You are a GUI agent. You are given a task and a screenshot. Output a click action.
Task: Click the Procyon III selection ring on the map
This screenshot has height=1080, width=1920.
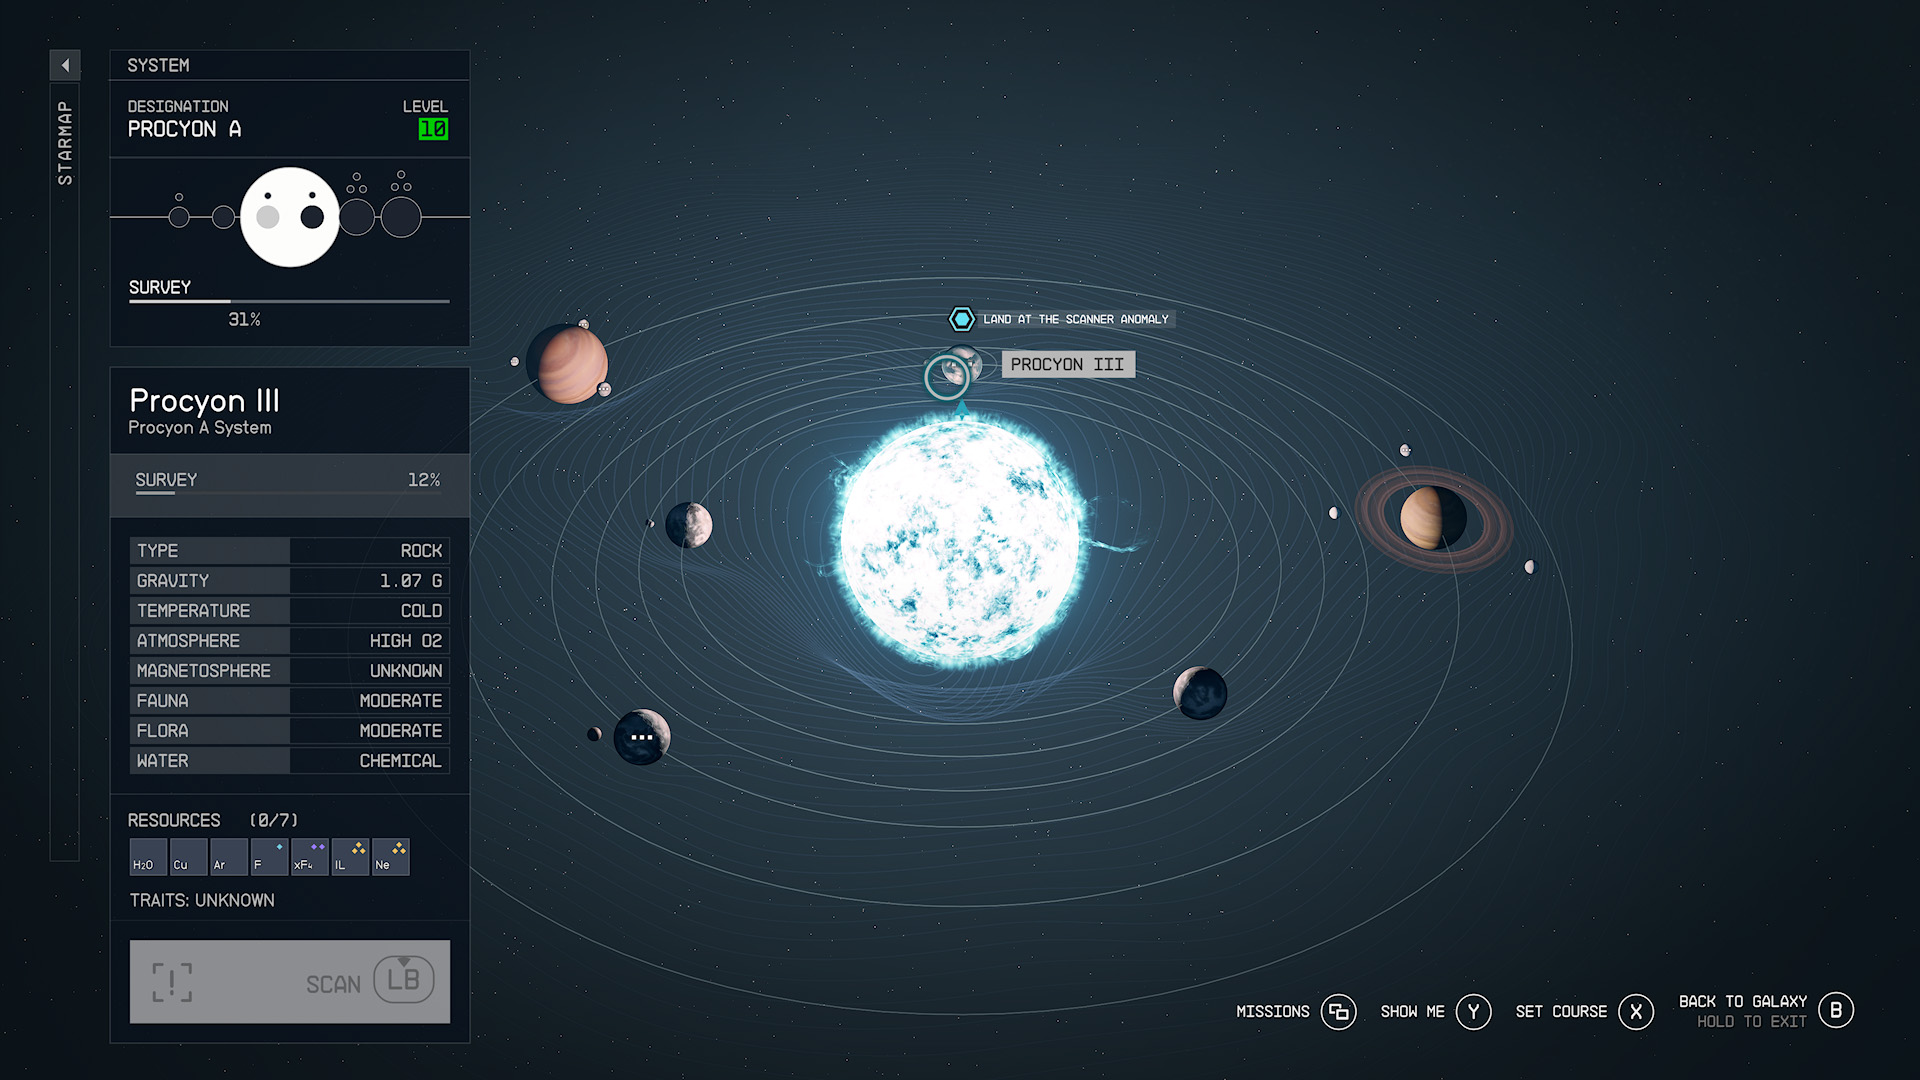[x=946, y=377]
